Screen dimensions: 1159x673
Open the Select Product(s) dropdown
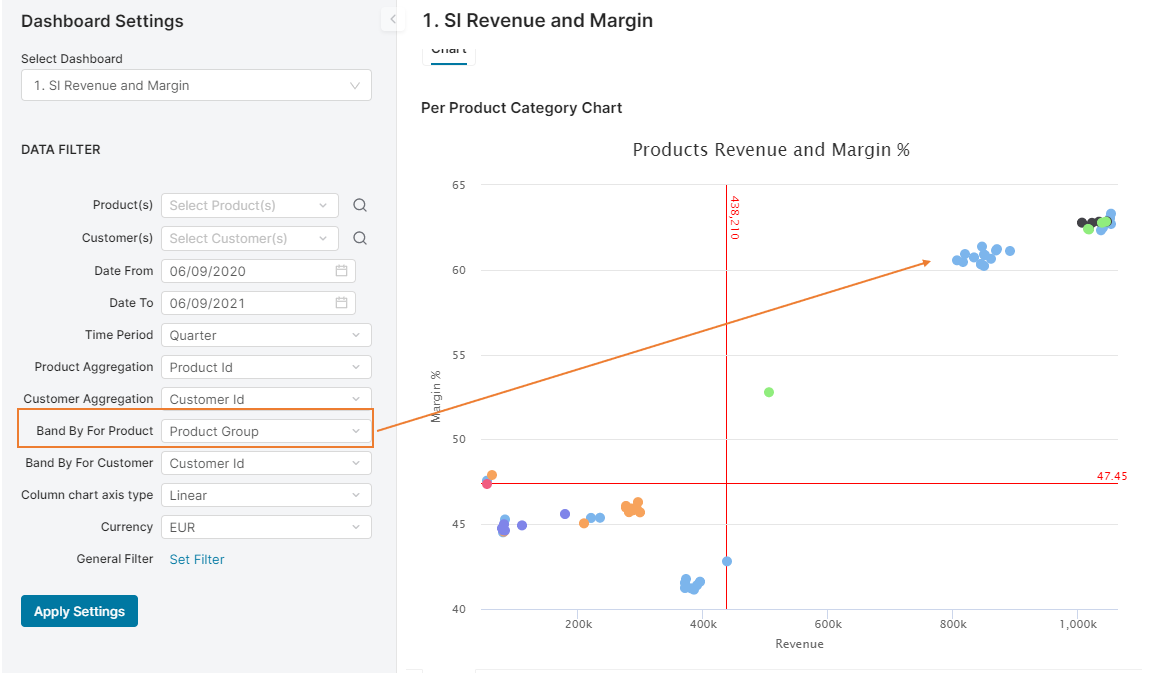click(249, 206)
